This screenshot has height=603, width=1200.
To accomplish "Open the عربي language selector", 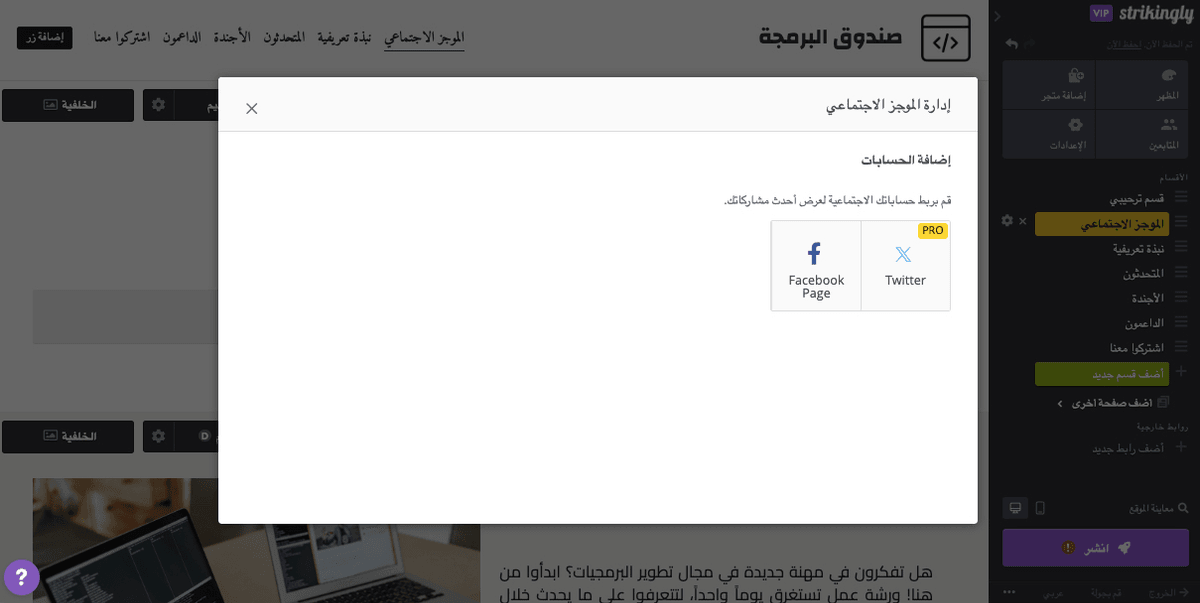I will pos(1053,592).
